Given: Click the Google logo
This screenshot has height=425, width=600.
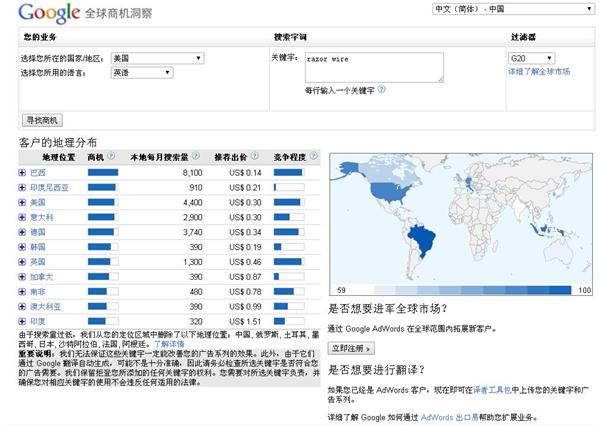Looking at the screenshot, I should [x=49, y=13].
